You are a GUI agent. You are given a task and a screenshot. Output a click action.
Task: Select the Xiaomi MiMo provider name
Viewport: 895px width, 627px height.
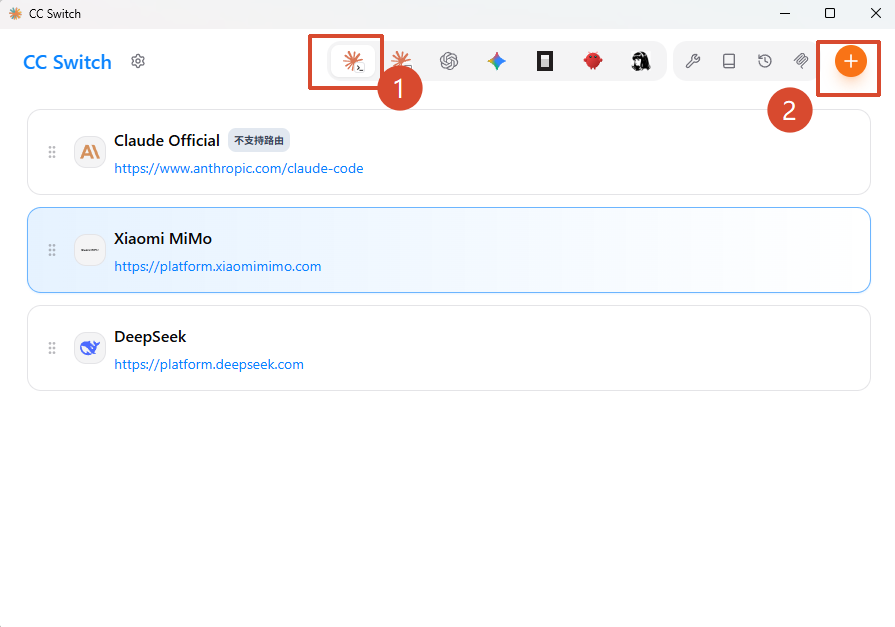point(163,239)
